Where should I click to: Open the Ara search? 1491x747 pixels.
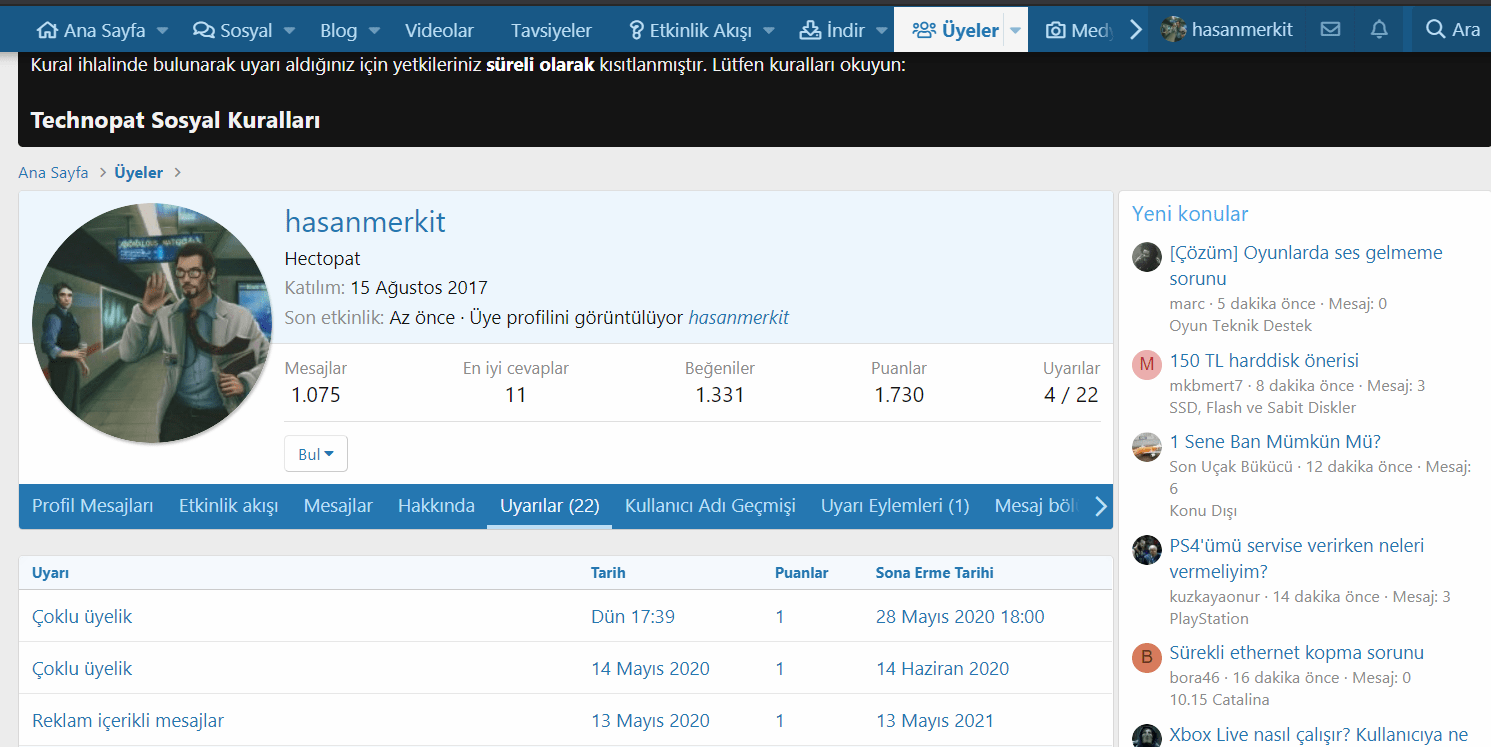pos(1453,30)
